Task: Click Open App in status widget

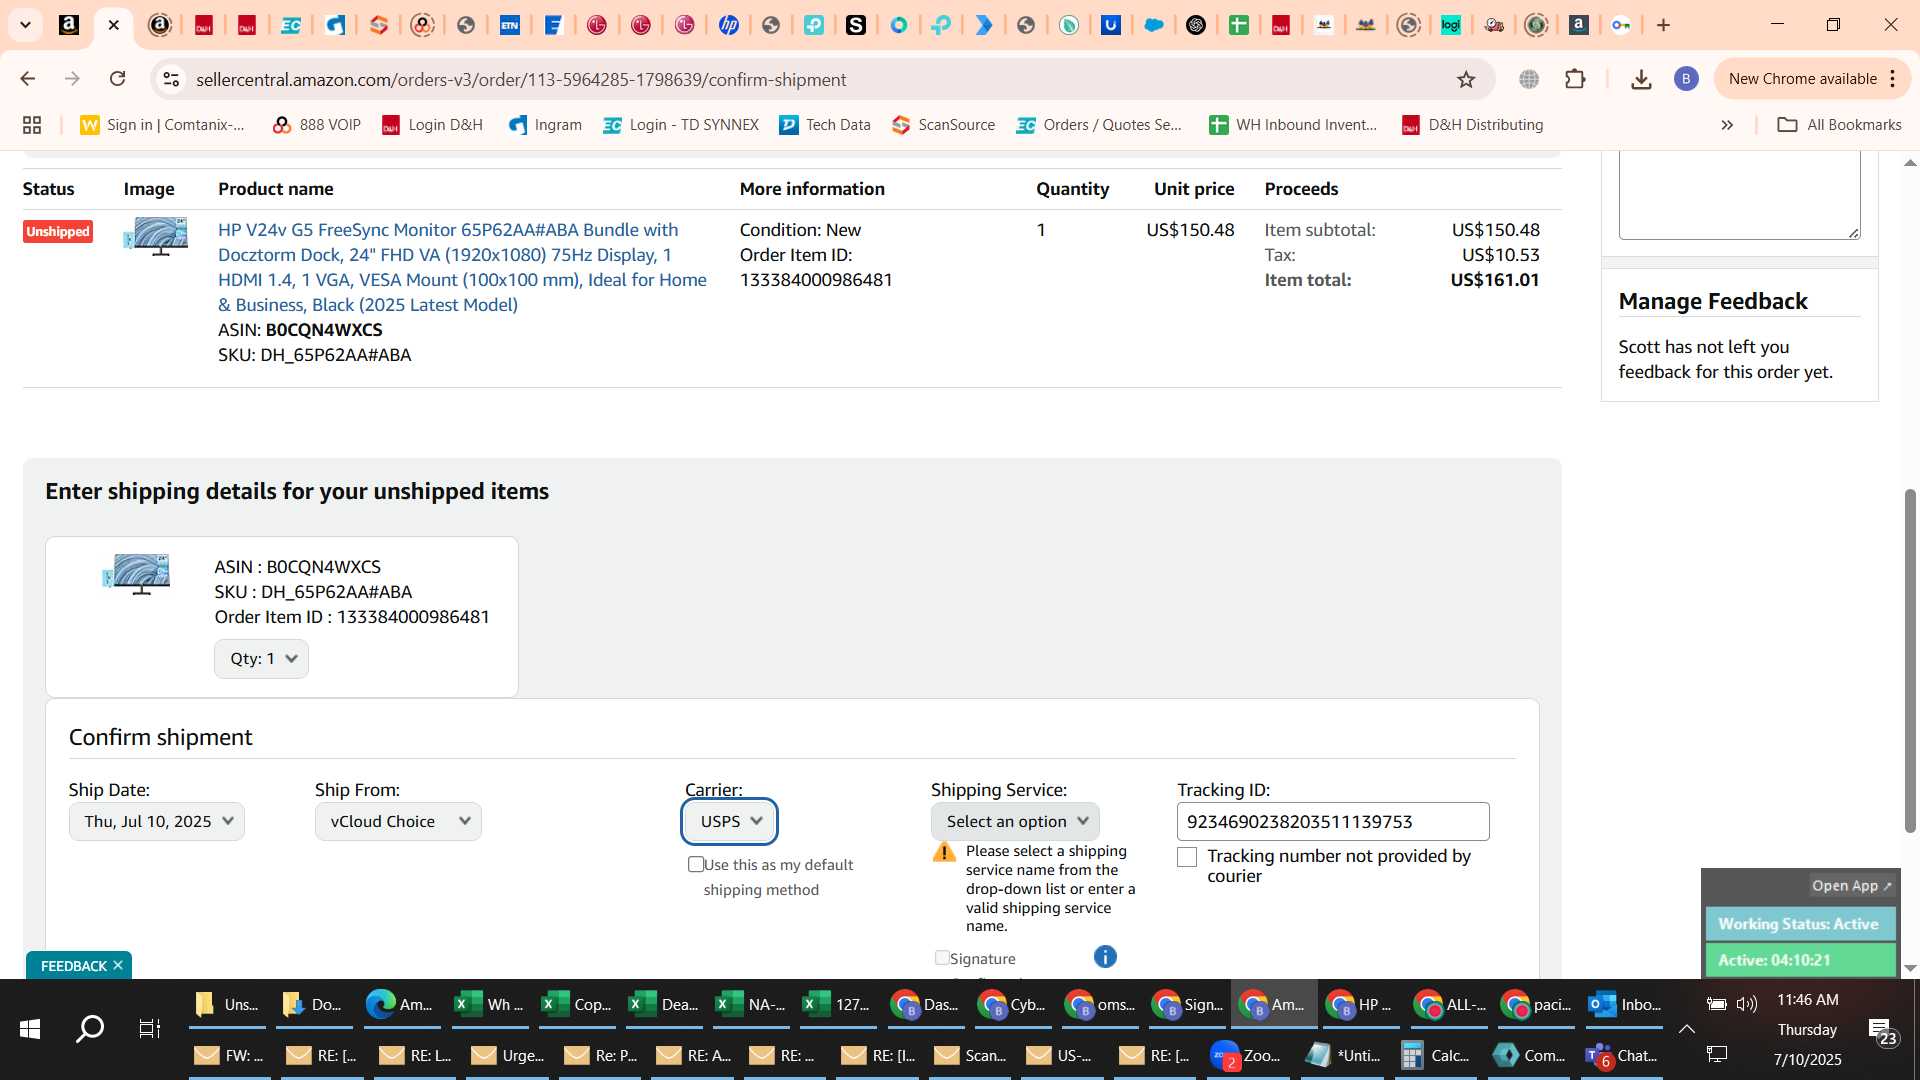Action: point(1851,885)
